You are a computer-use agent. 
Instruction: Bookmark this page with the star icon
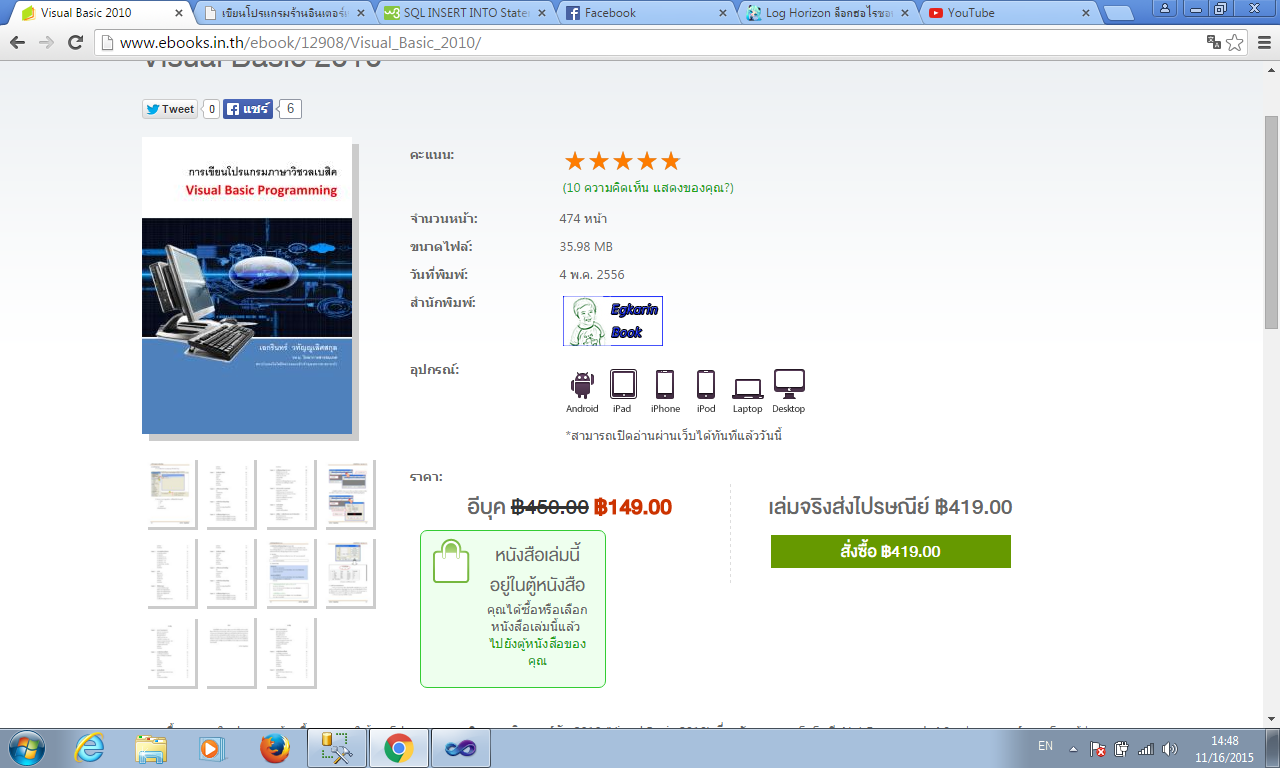tap(1235, 42)
